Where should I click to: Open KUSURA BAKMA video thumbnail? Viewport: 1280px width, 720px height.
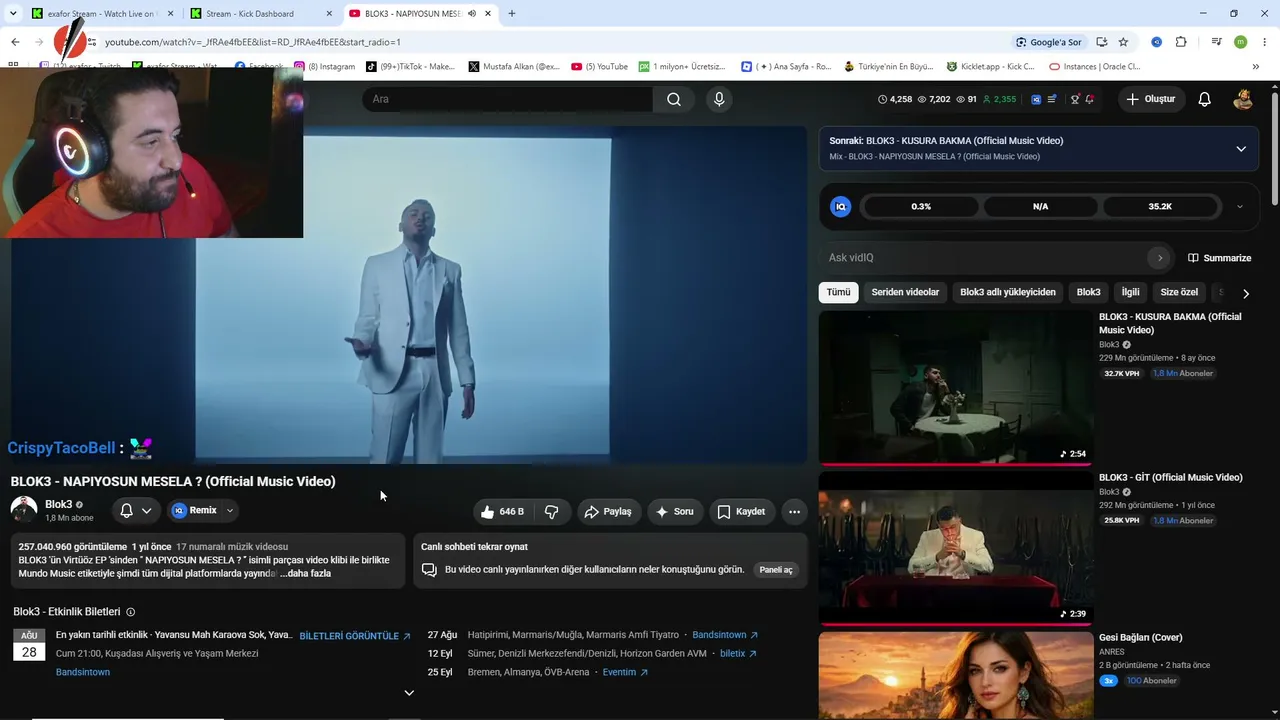coord(955,387)
